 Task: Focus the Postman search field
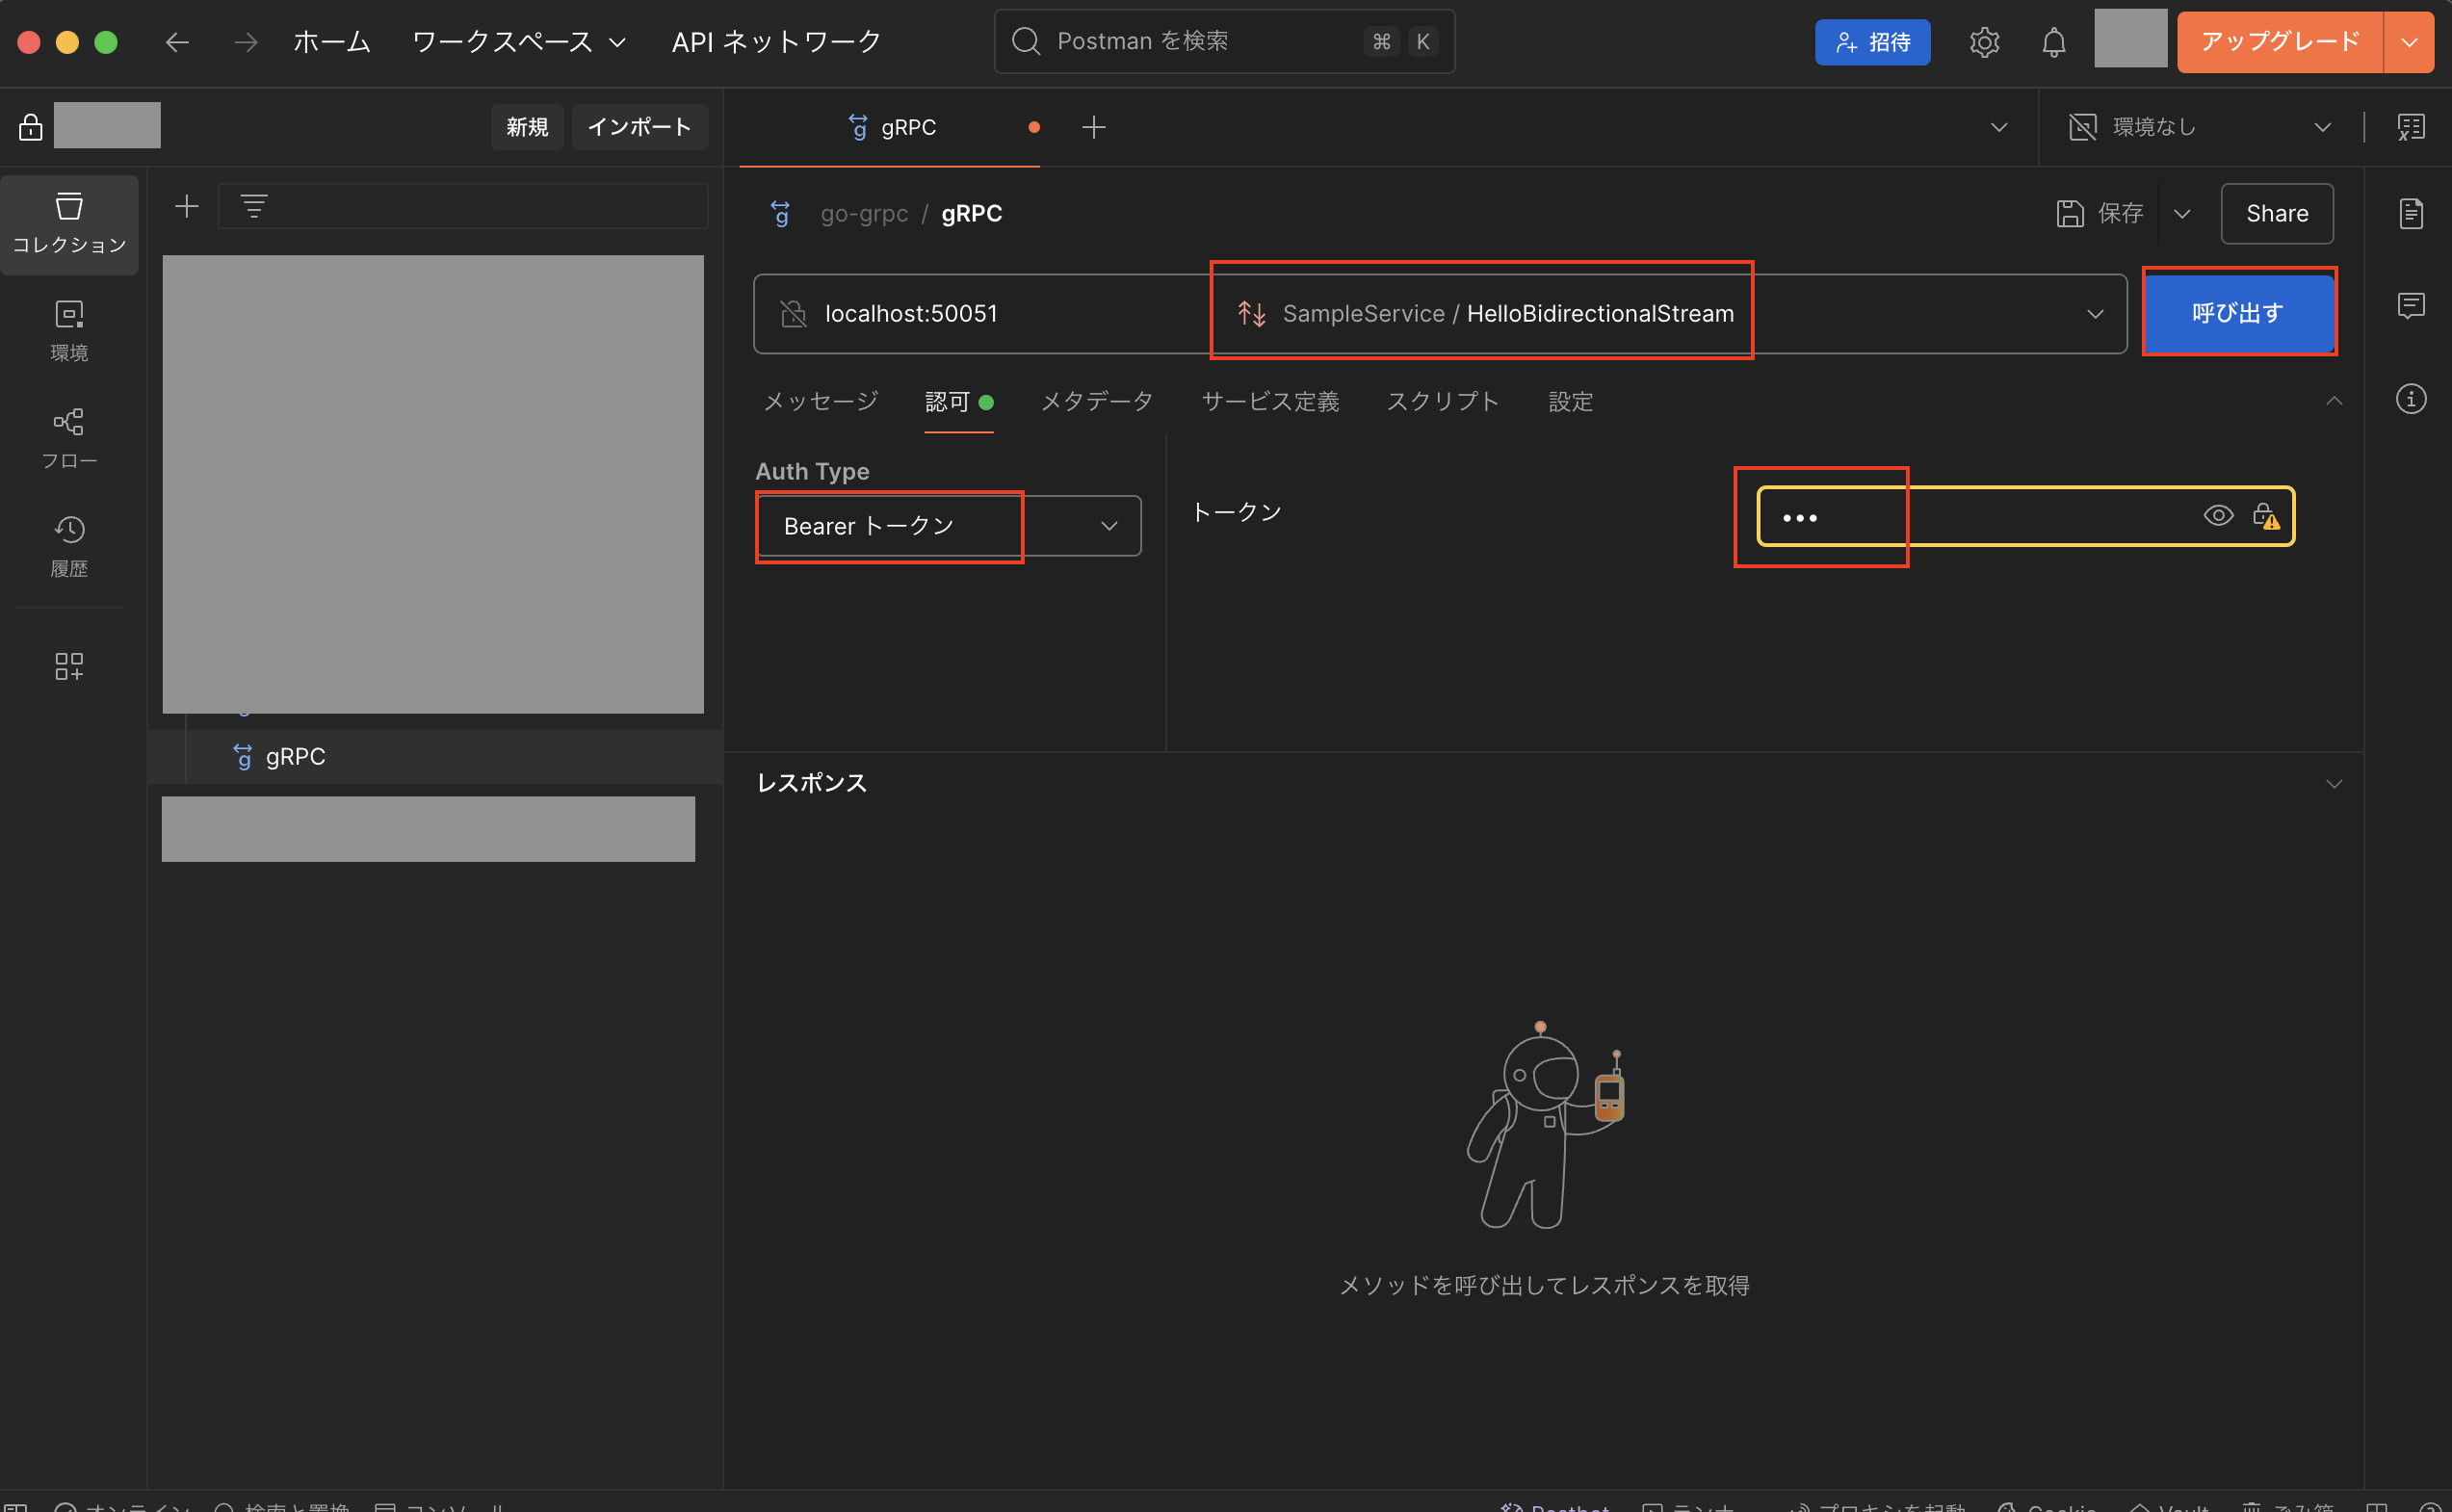[1224, 42]
